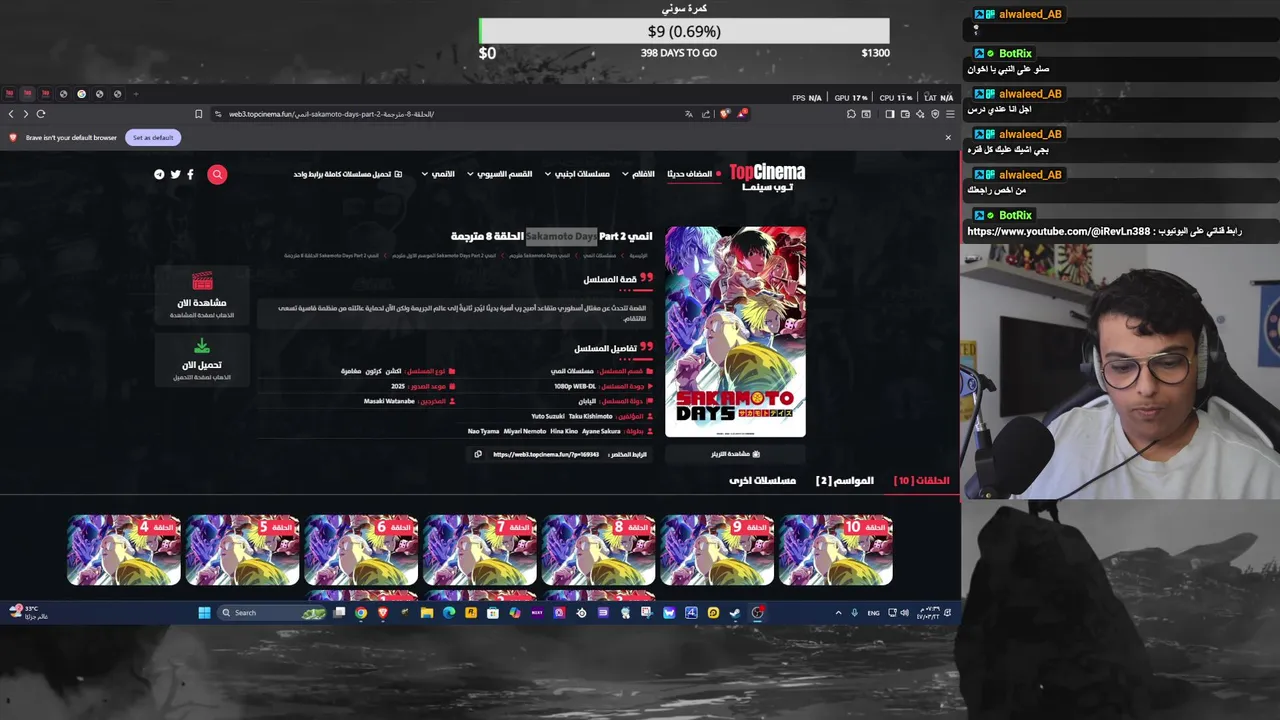Open a new browser tab with plus
Viewport: 1280px width, 720px height.
pyautogui.click(x=136, y=94)
